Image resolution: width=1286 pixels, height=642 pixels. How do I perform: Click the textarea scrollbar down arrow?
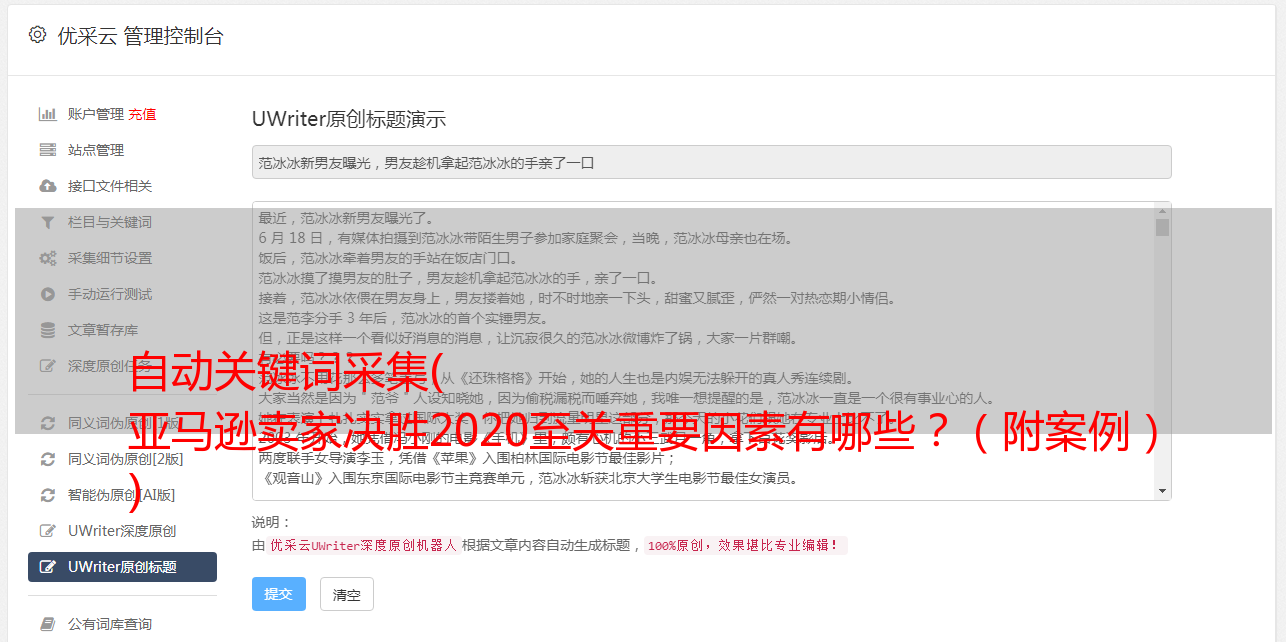pyautogui.click(x=1162, y=491)
